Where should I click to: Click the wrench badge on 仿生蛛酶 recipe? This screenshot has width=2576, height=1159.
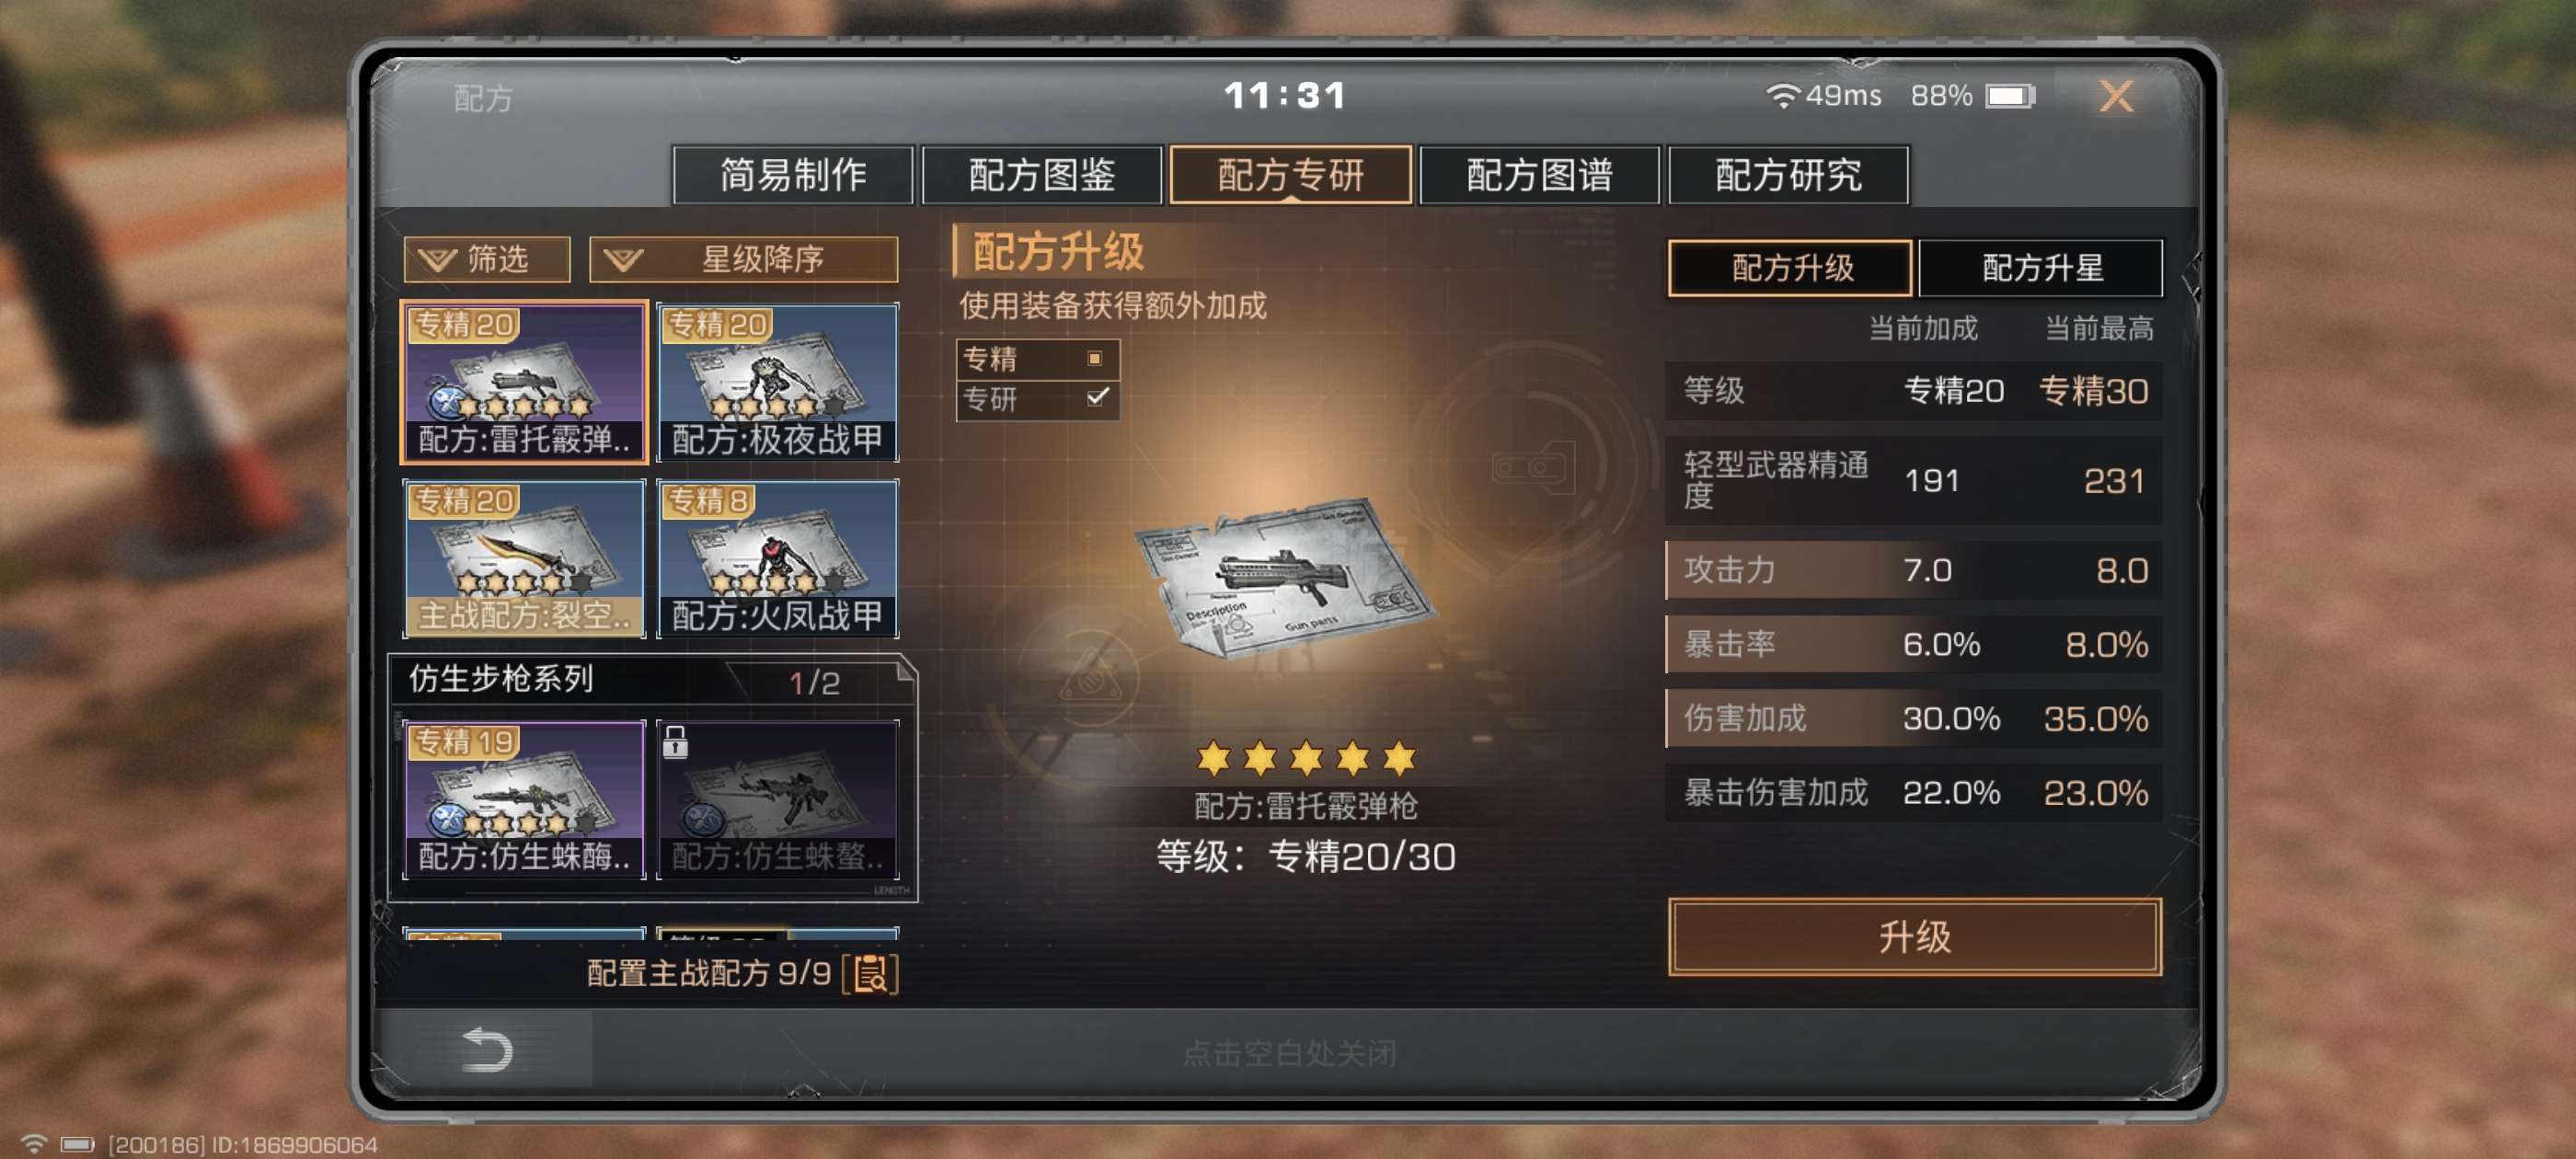point(447,820)
